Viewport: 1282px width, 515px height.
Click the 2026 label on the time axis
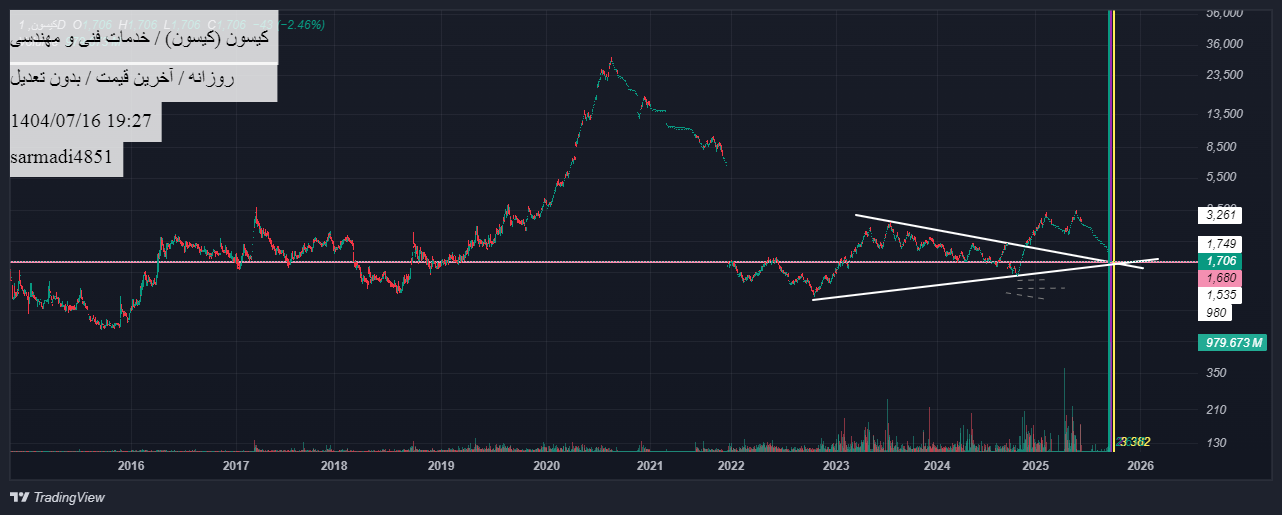point(1141,466)
